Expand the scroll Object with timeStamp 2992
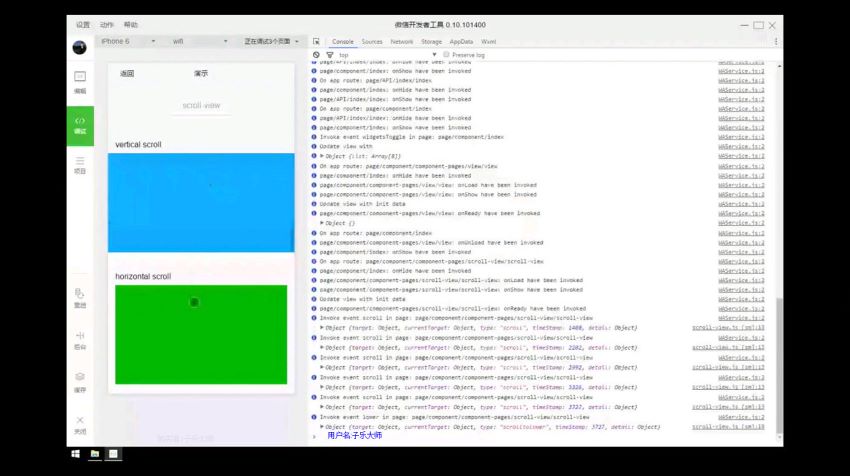The width and height of the screenshot is (850, 476). (322, 368)
